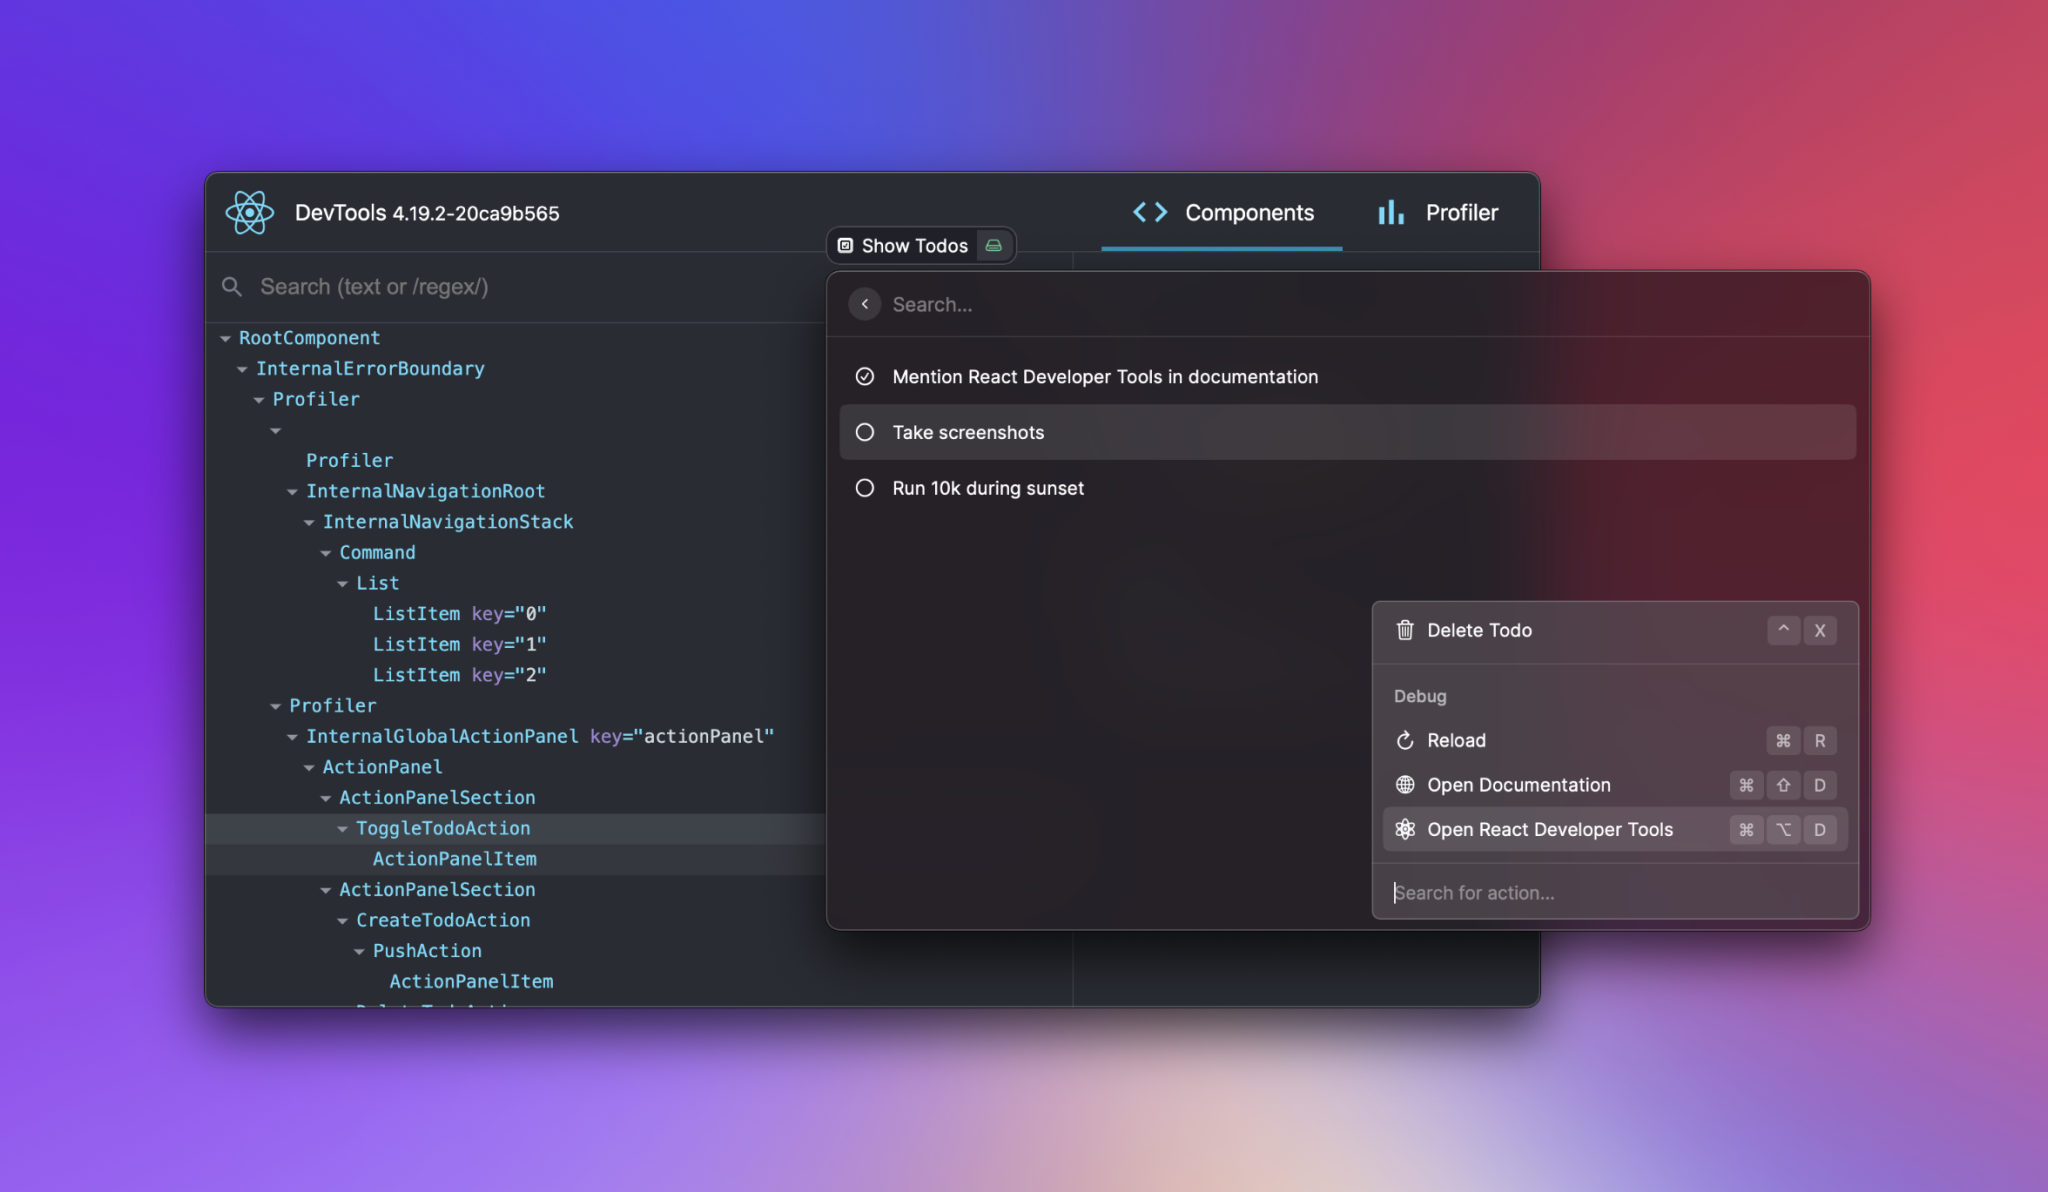2048x1192 pixels.
Task: Click the Show Todos command icon
Action: click(845, 246)
